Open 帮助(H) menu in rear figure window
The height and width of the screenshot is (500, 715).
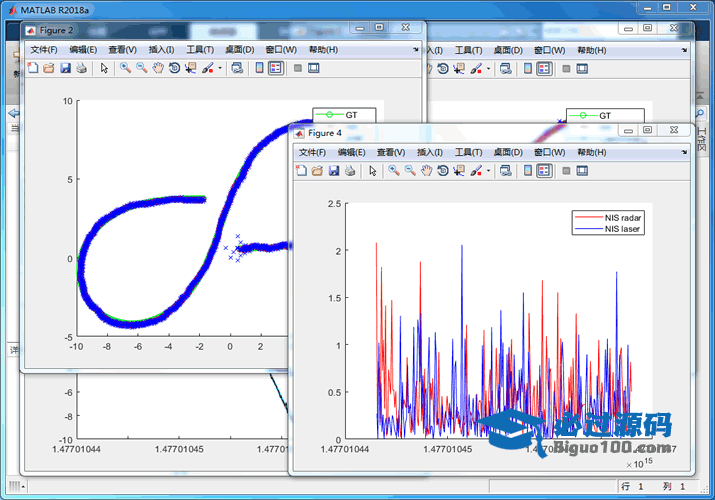point(592,50)
